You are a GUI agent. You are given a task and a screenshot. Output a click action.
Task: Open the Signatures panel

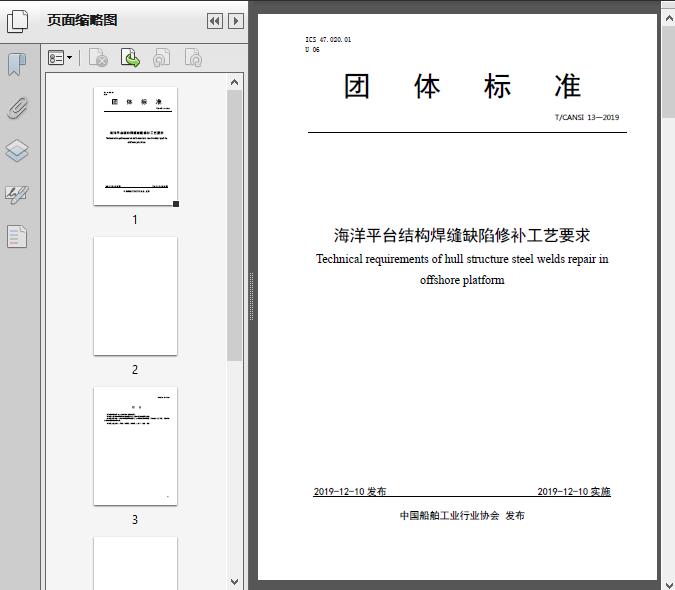coord(17,194)
